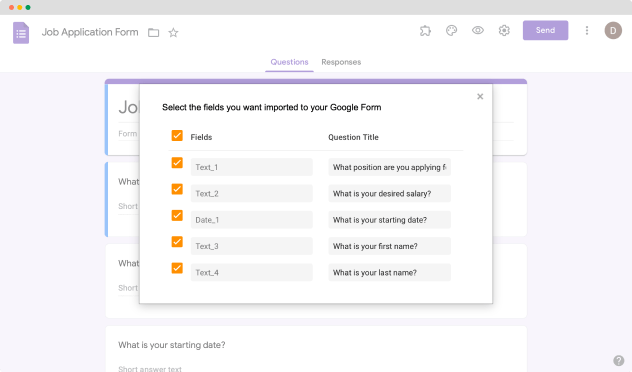Select the starting date question card

pos(316,349)
